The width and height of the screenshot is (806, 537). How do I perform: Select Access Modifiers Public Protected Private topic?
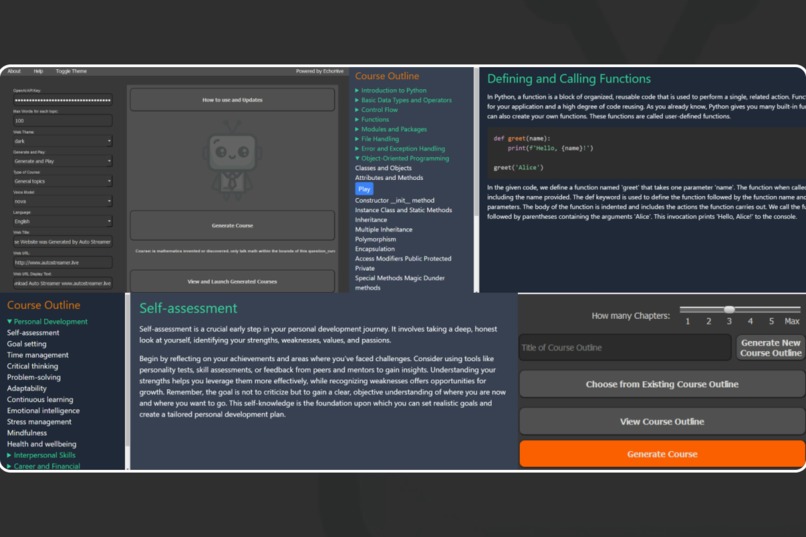[403, 263]
